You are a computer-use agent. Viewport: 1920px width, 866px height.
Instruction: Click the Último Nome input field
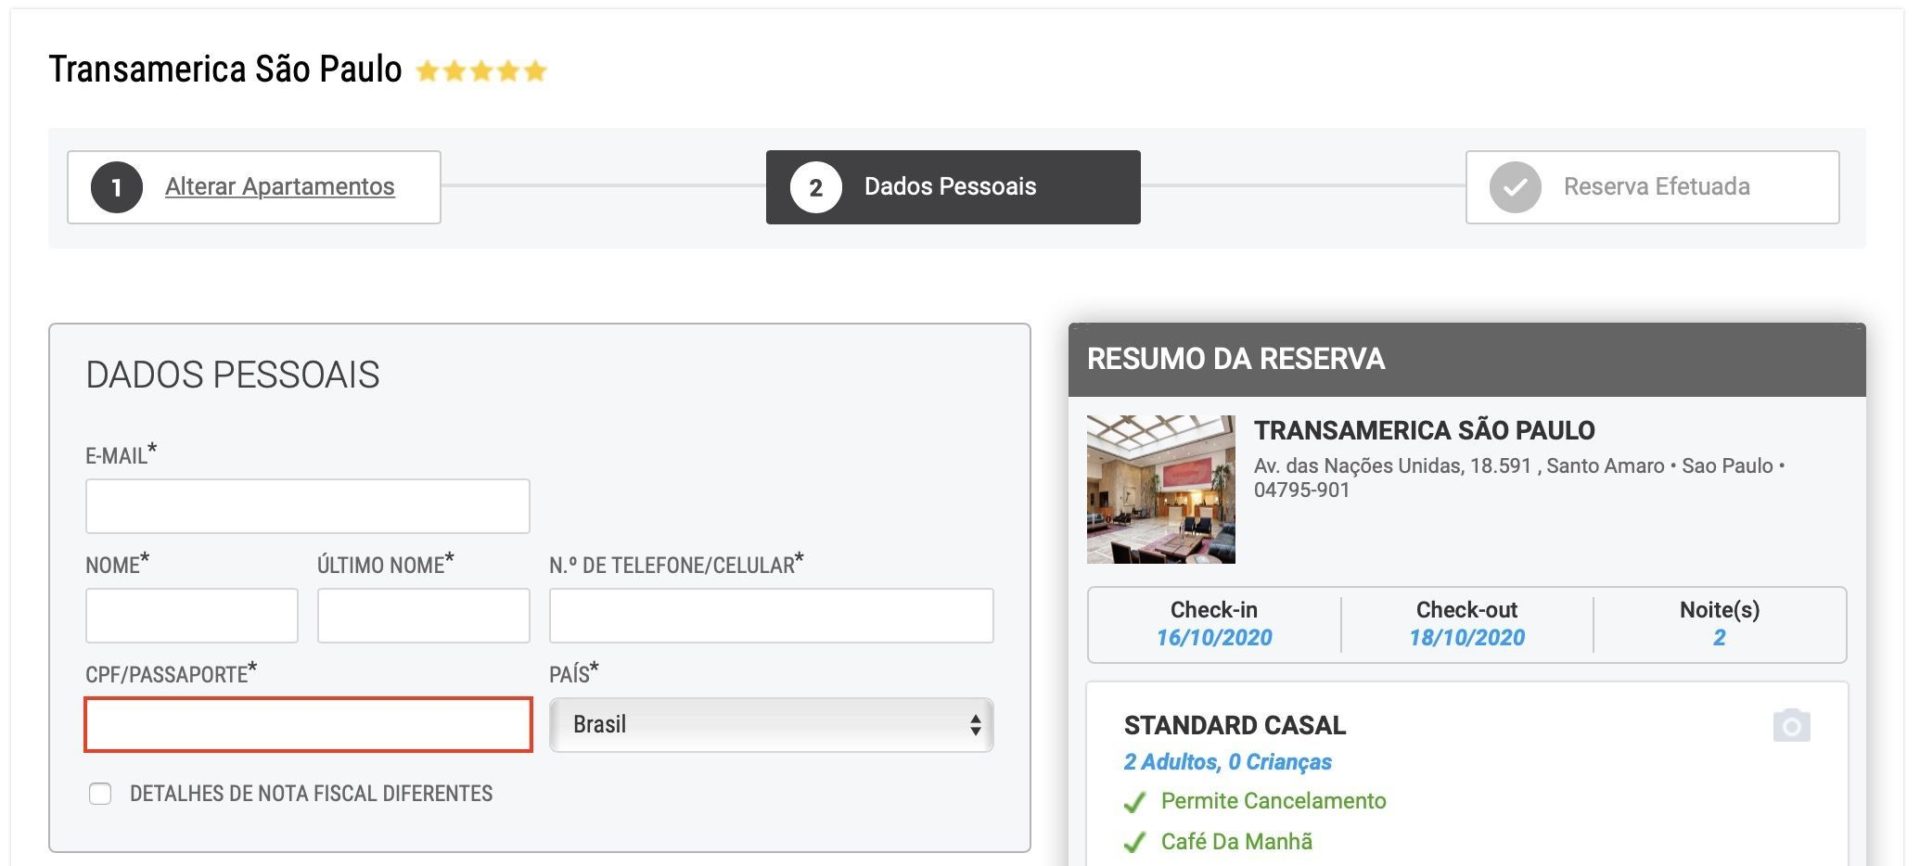423,615
